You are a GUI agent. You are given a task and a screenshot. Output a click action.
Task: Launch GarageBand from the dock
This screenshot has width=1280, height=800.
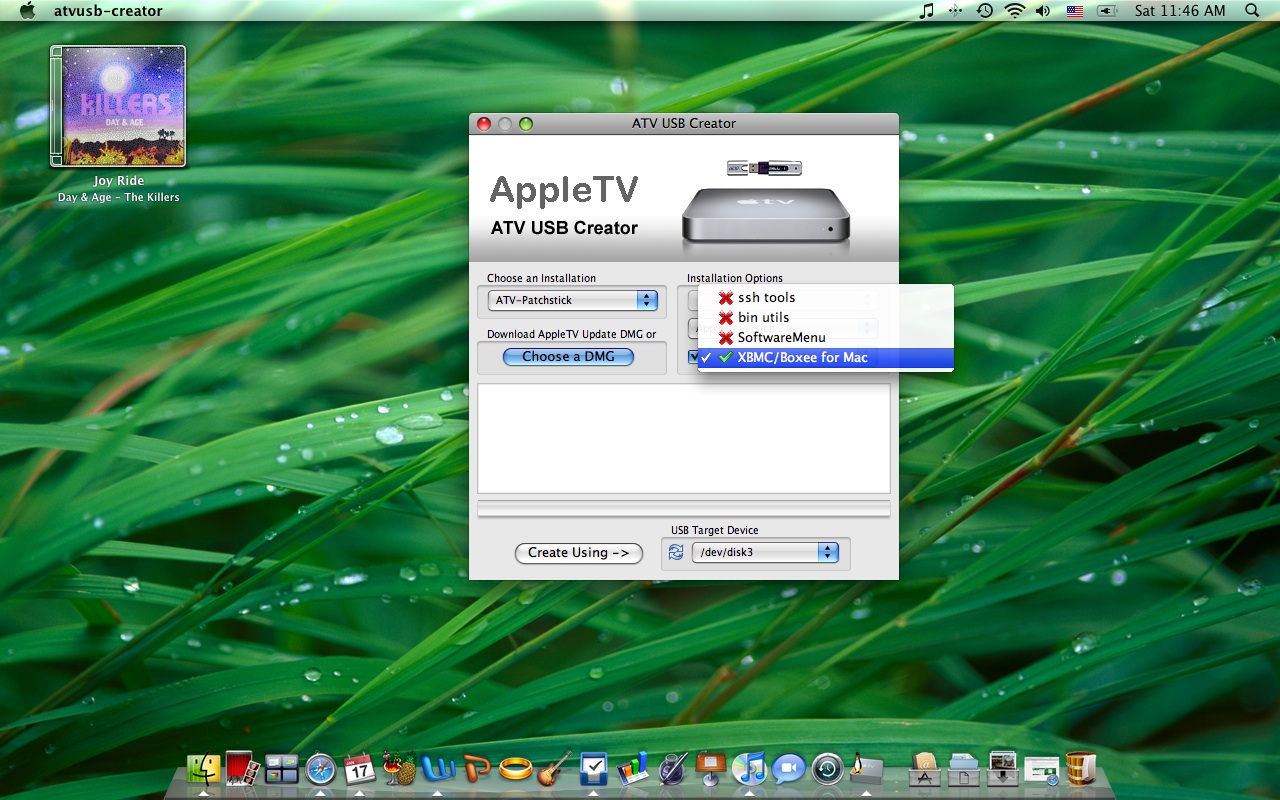pos(555,768)
